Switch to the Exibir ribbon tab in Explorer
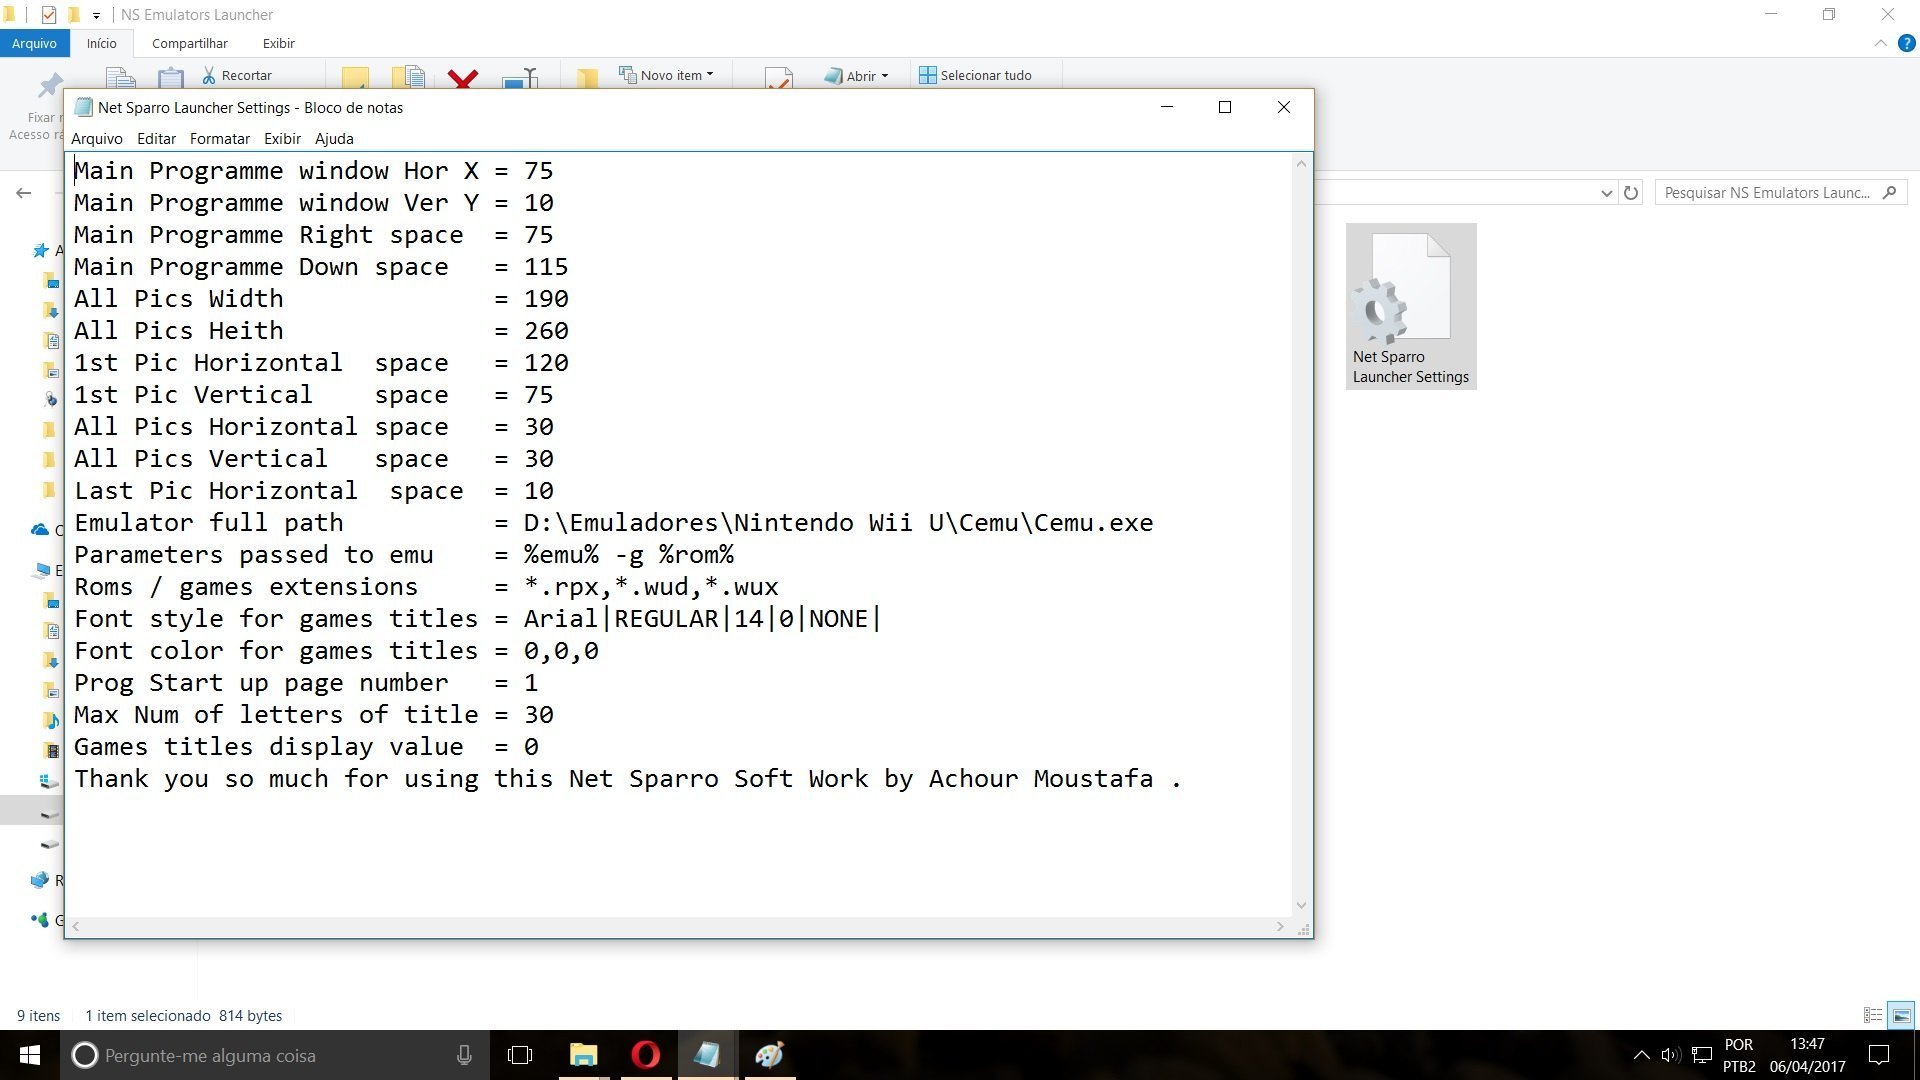 click(x=278, y=43)
